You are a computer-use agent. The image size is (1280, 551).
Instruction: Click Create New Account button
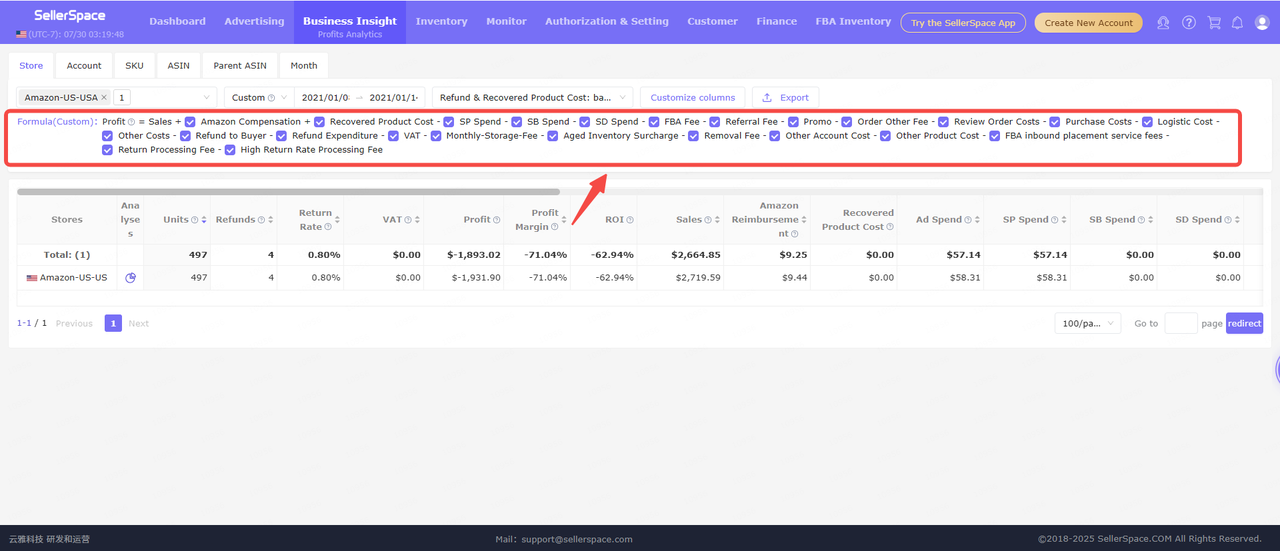coord(1088,22)
